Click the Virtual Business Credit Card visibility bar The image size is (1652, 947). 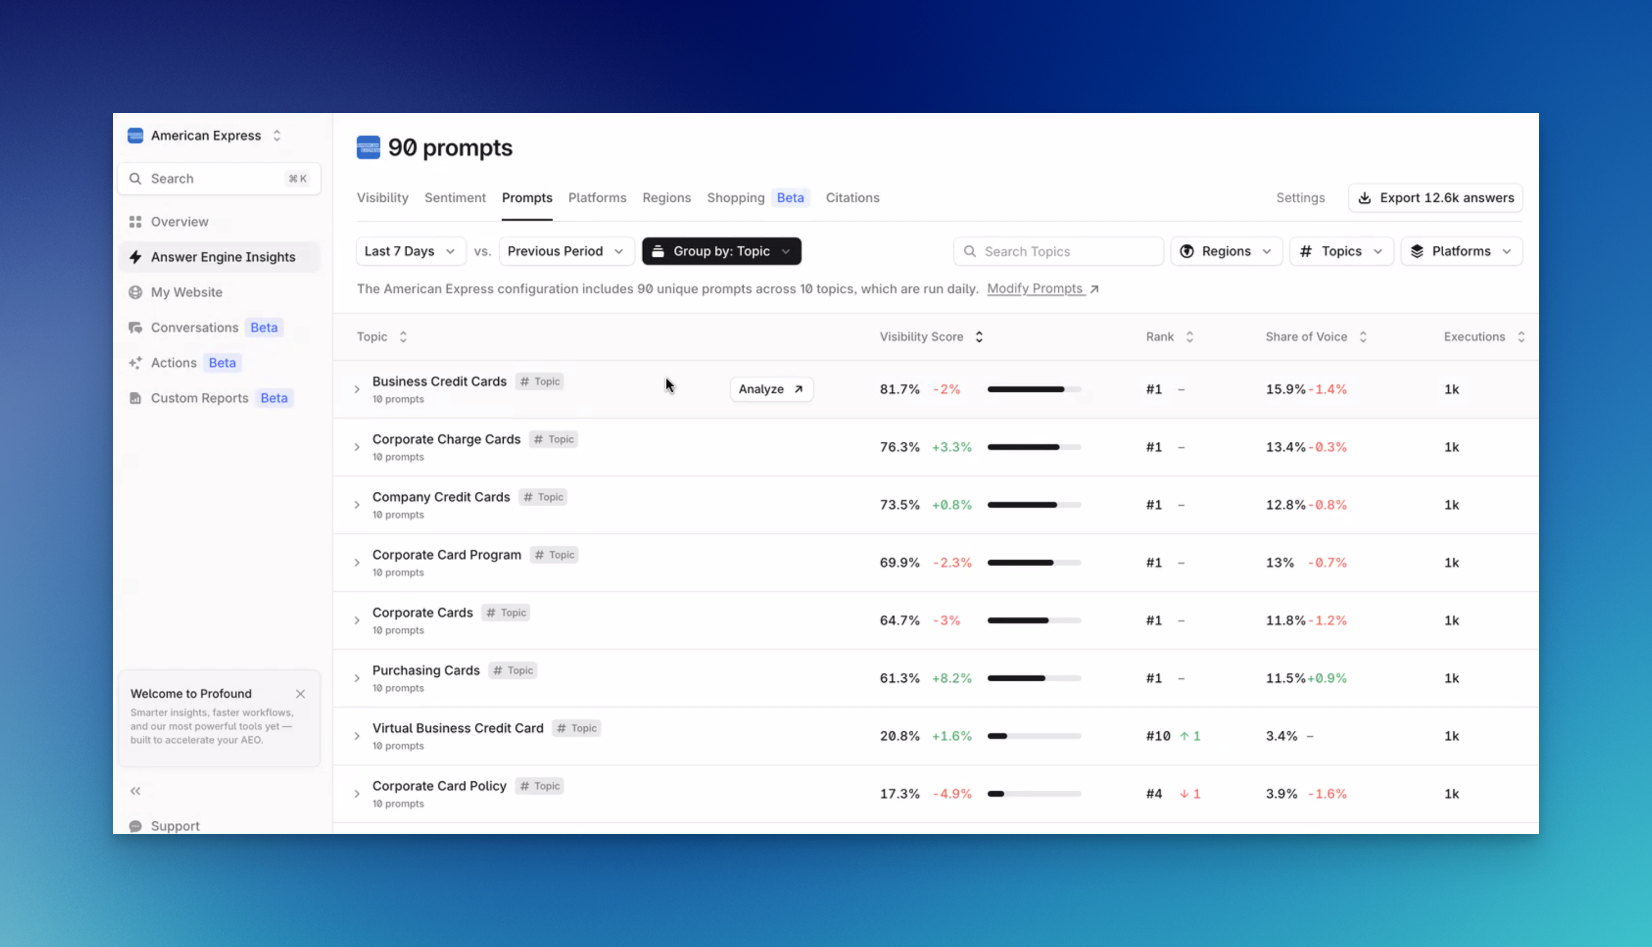tap(1034, 737)
